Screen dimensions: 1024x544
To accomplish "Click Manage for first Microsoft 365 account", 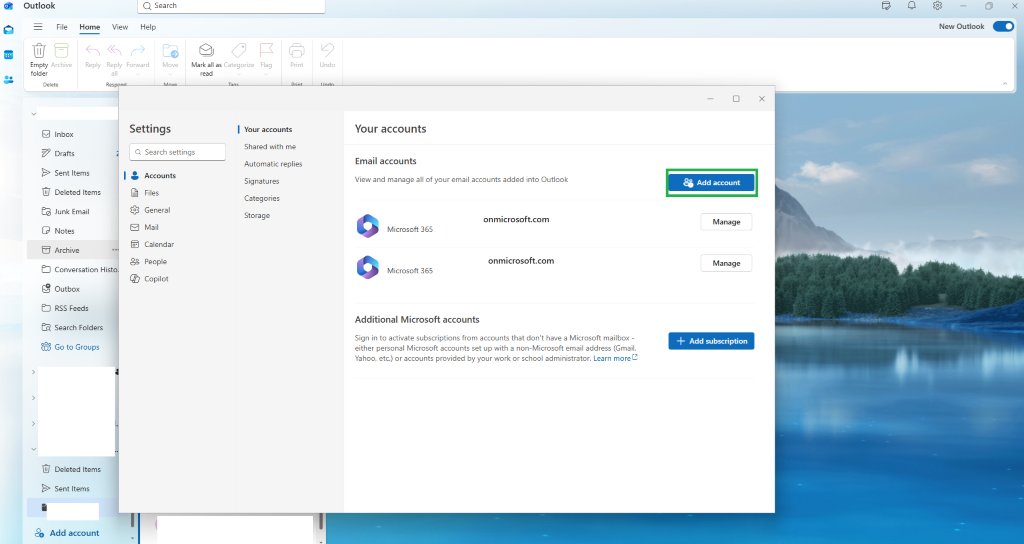I will tap(726, 222).
